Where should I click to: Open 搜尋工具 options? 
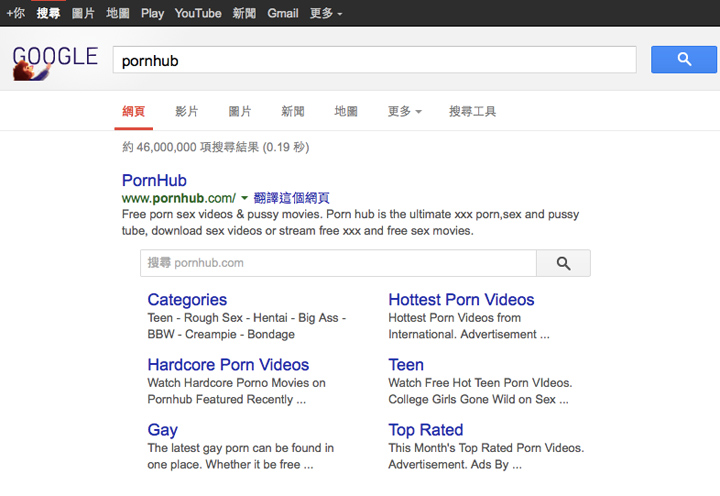point(472,111)
